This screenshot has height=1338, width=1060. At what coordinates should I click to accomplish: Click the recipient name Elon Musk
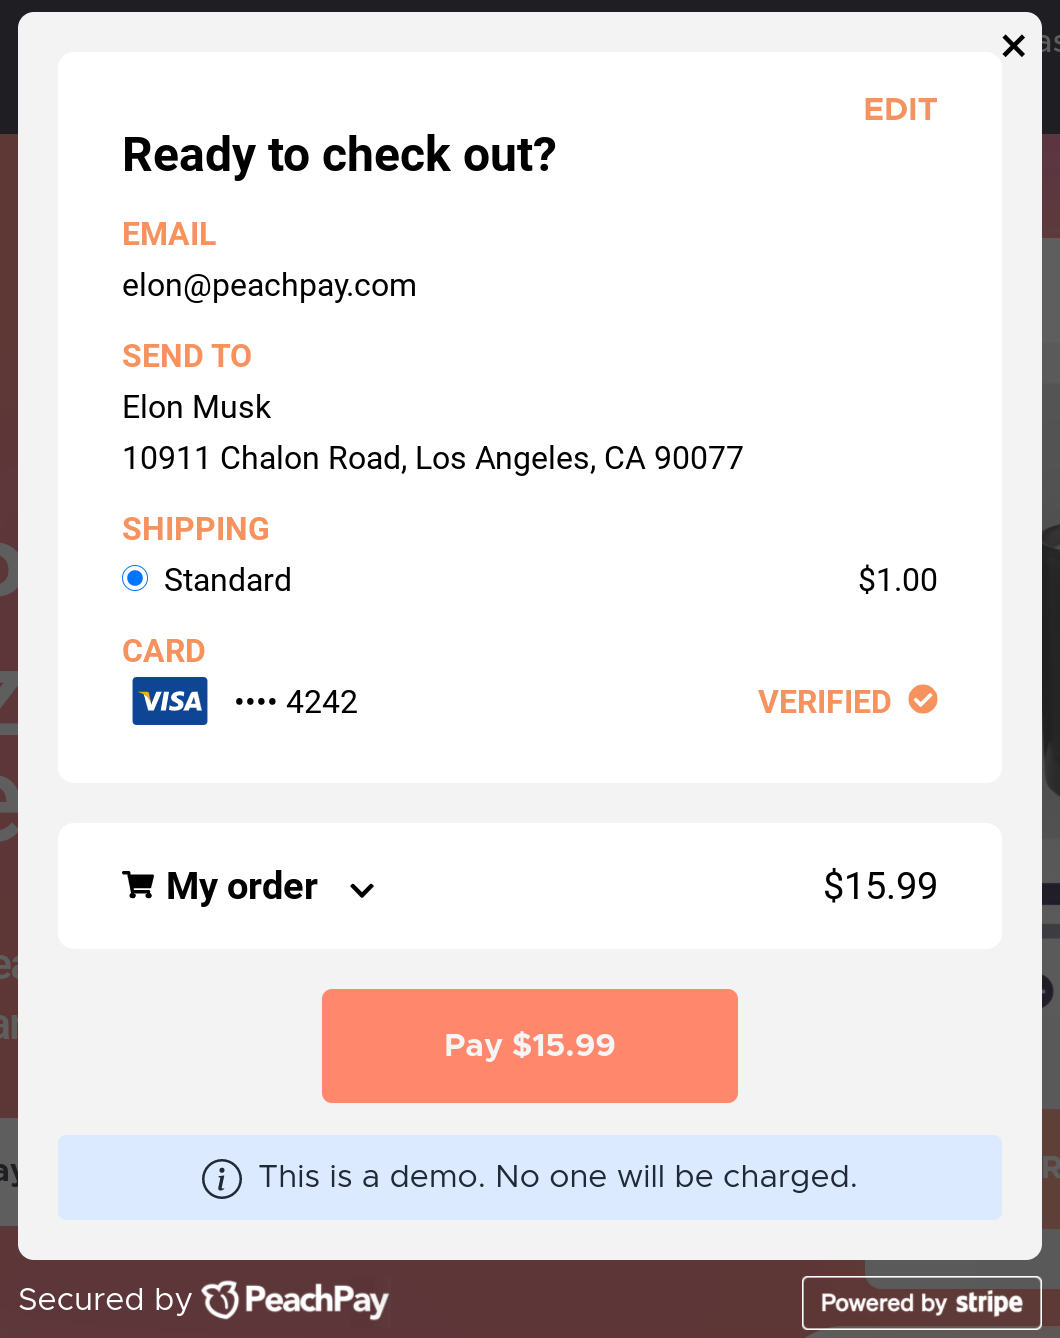(x=197, y=407)
